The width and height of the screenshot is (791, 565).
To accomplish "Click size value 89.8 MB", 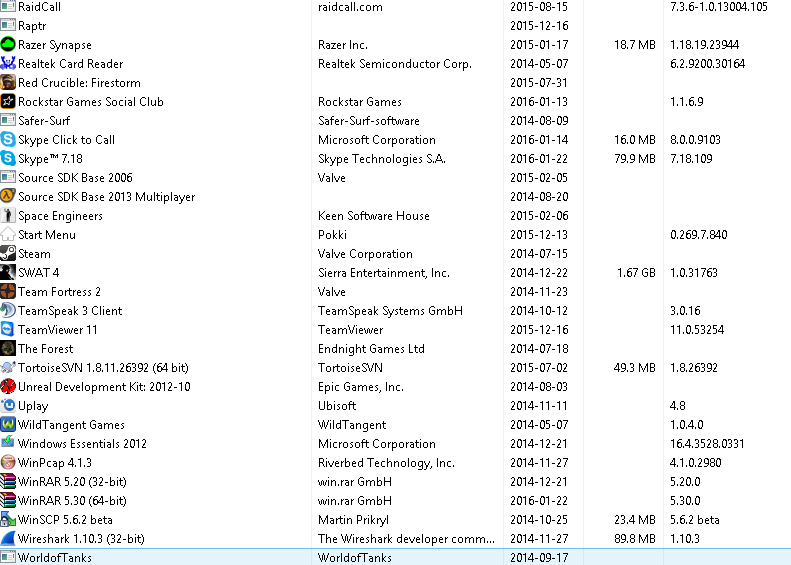I will coord(635,538).
